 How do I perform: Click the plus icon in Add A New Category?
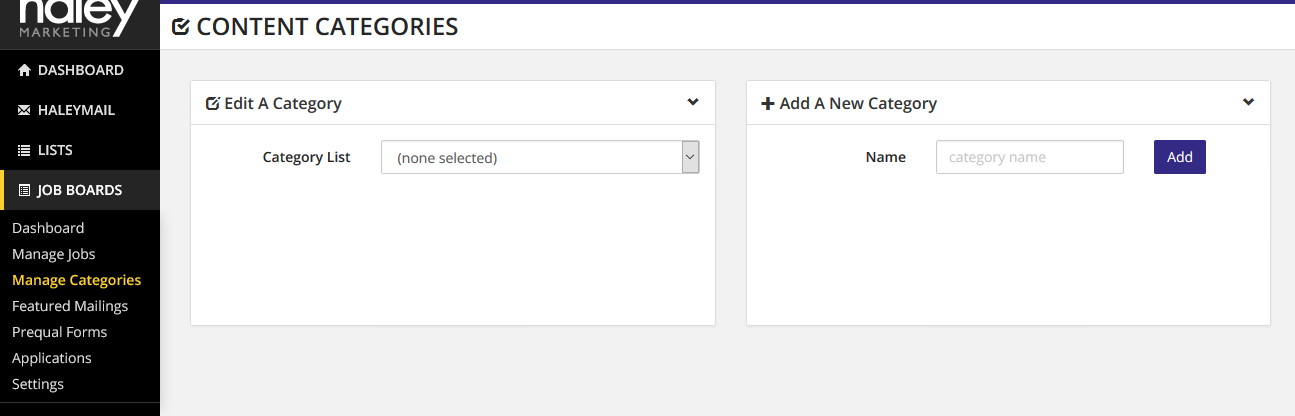click(x=768, y=103)
